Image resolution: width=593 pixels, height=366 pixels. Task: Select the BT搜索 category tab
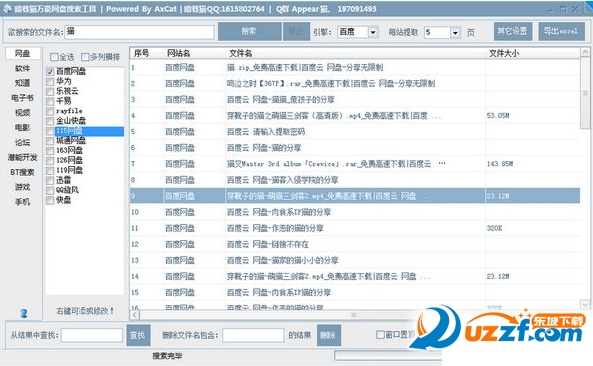[x=23, y=172]
